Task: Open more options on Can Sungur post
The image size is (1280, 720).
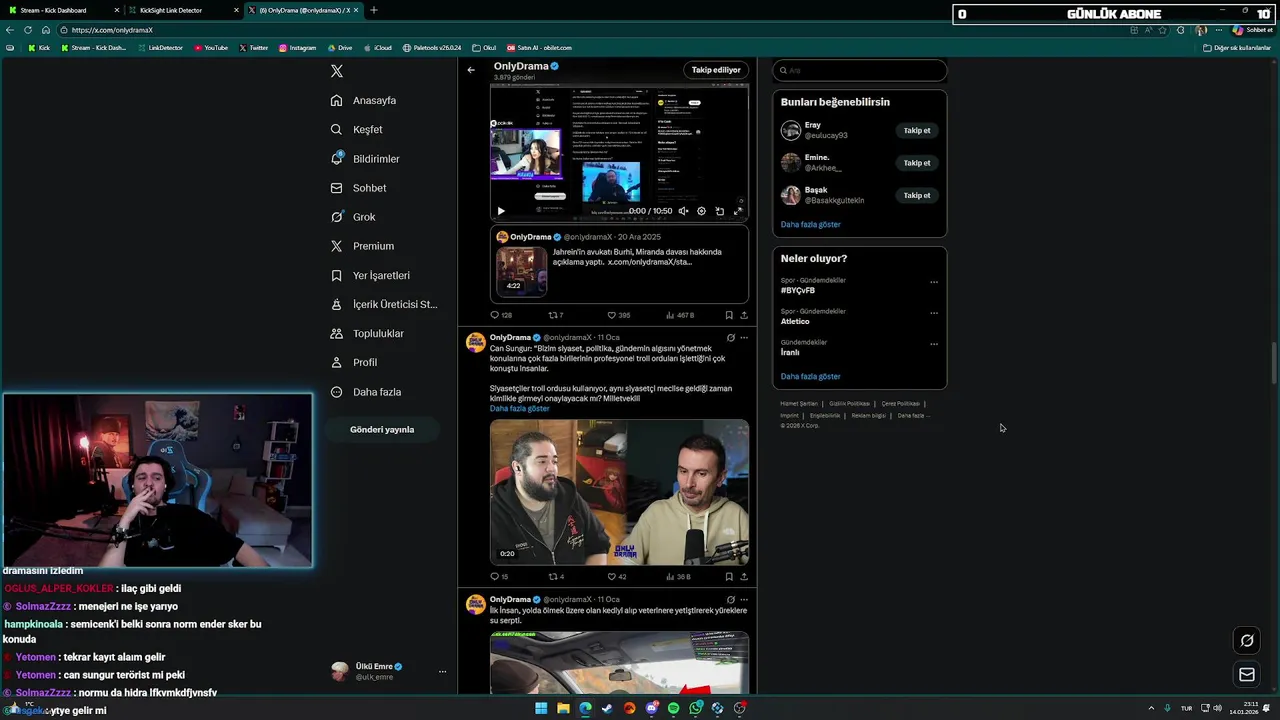Action: pyautogui.click(x=744, y=338)
